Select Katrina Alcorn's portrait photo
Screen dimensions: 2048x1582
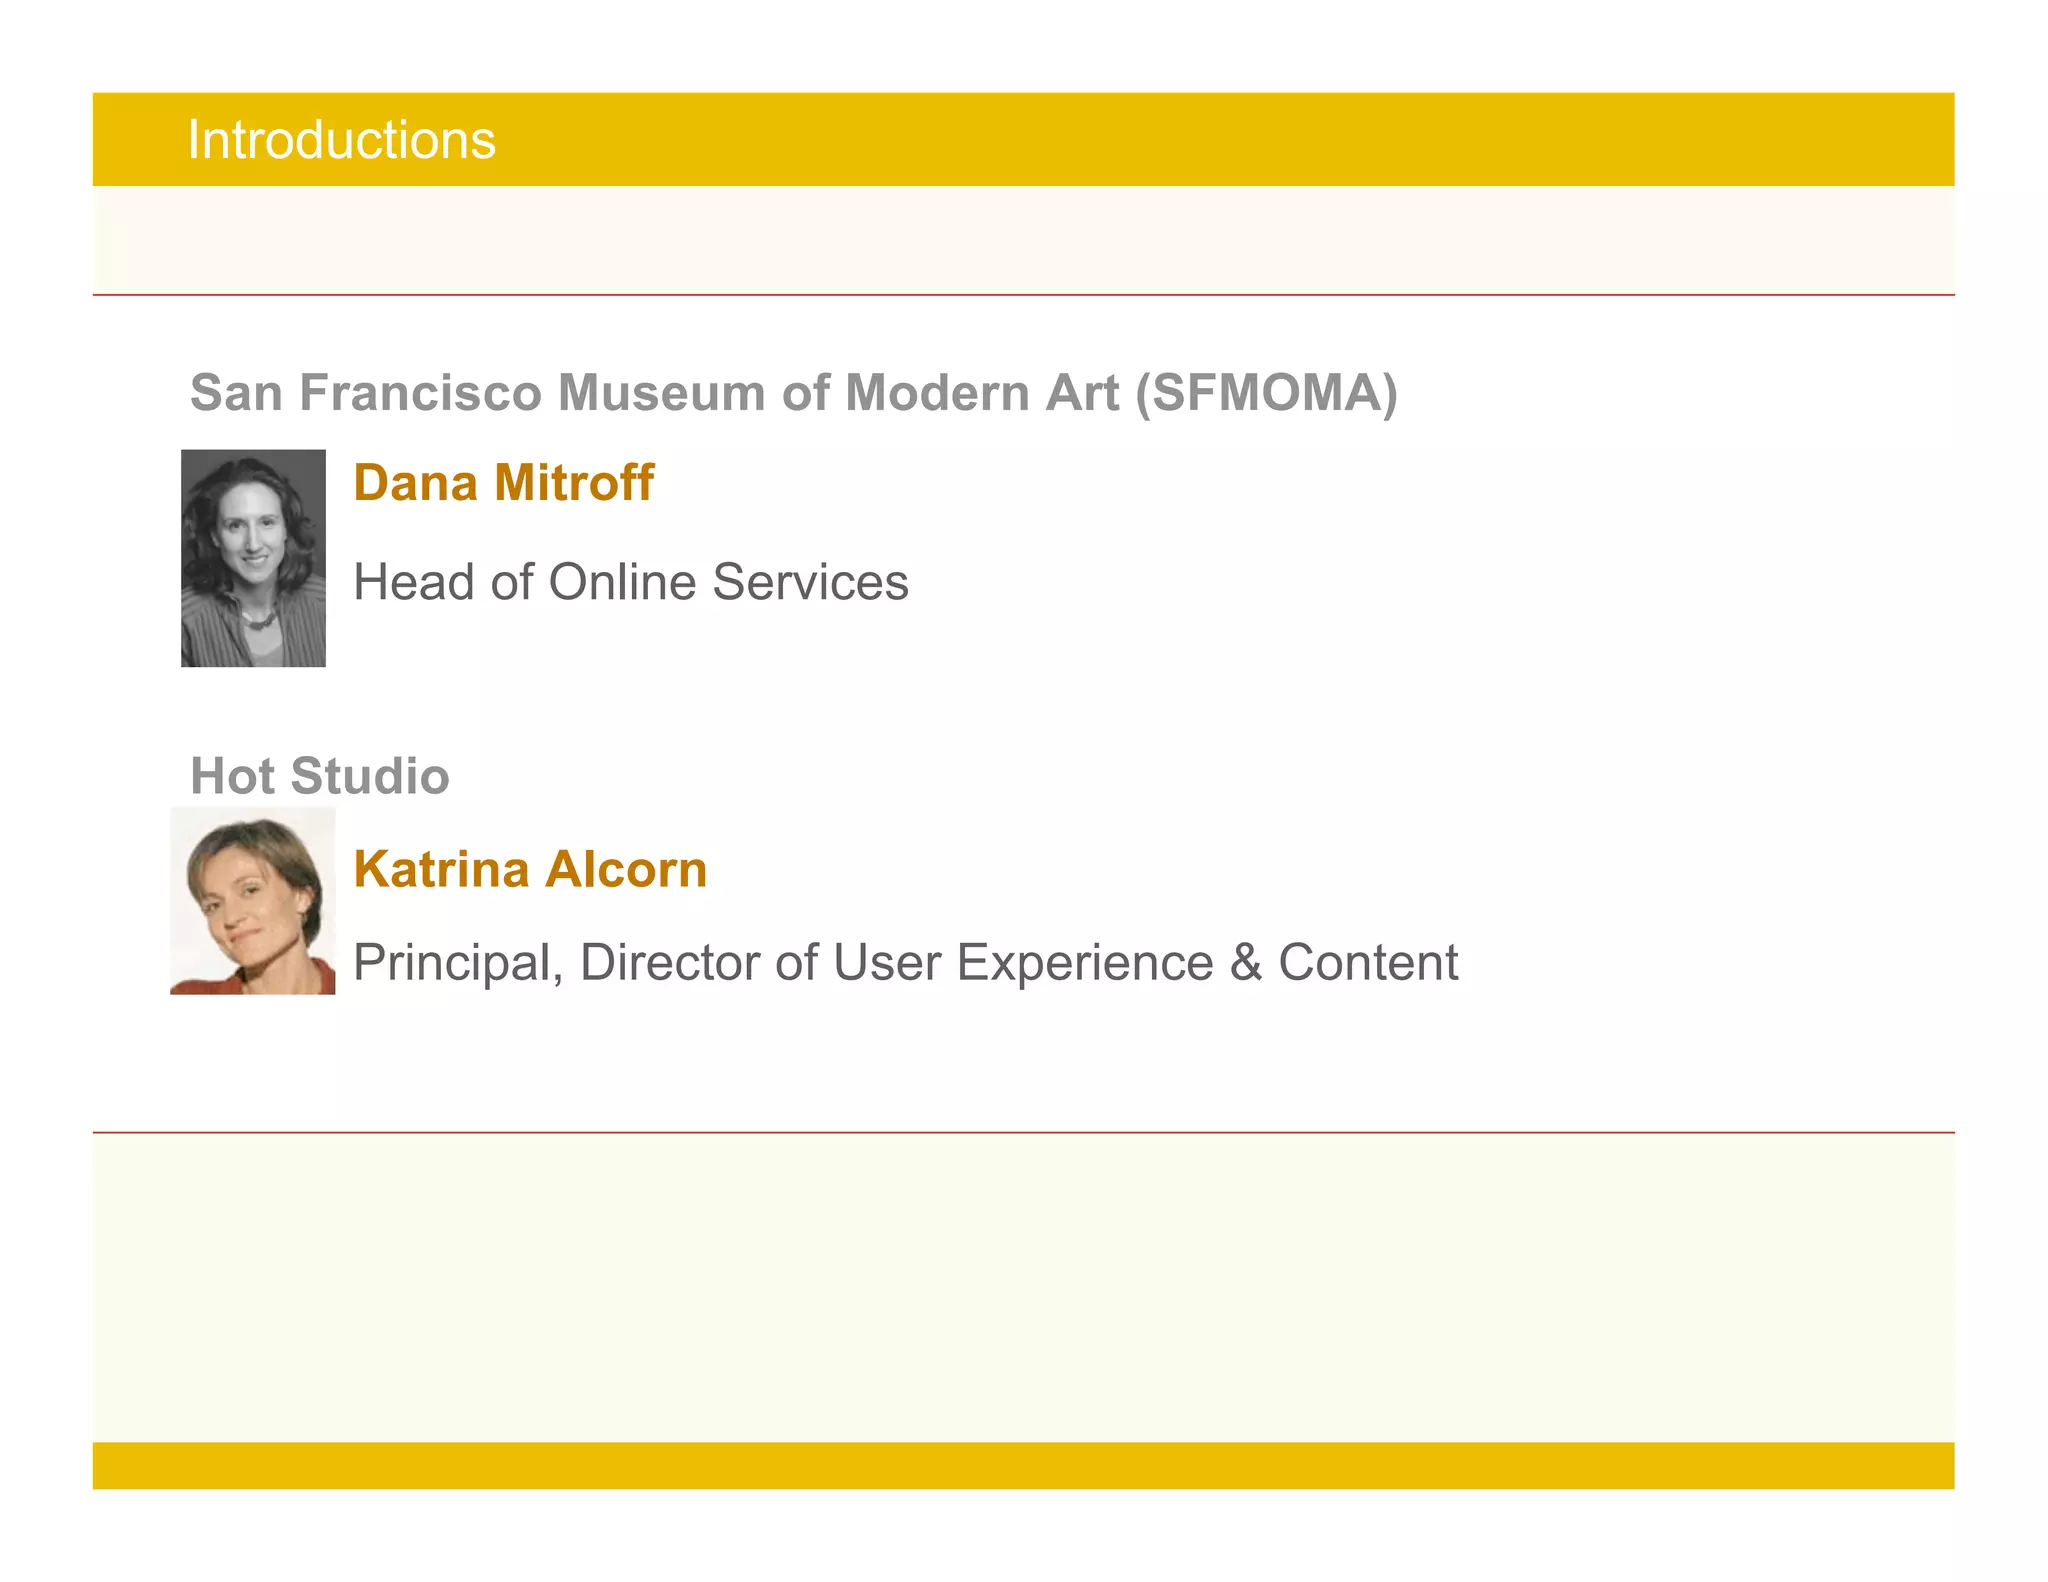253,901
